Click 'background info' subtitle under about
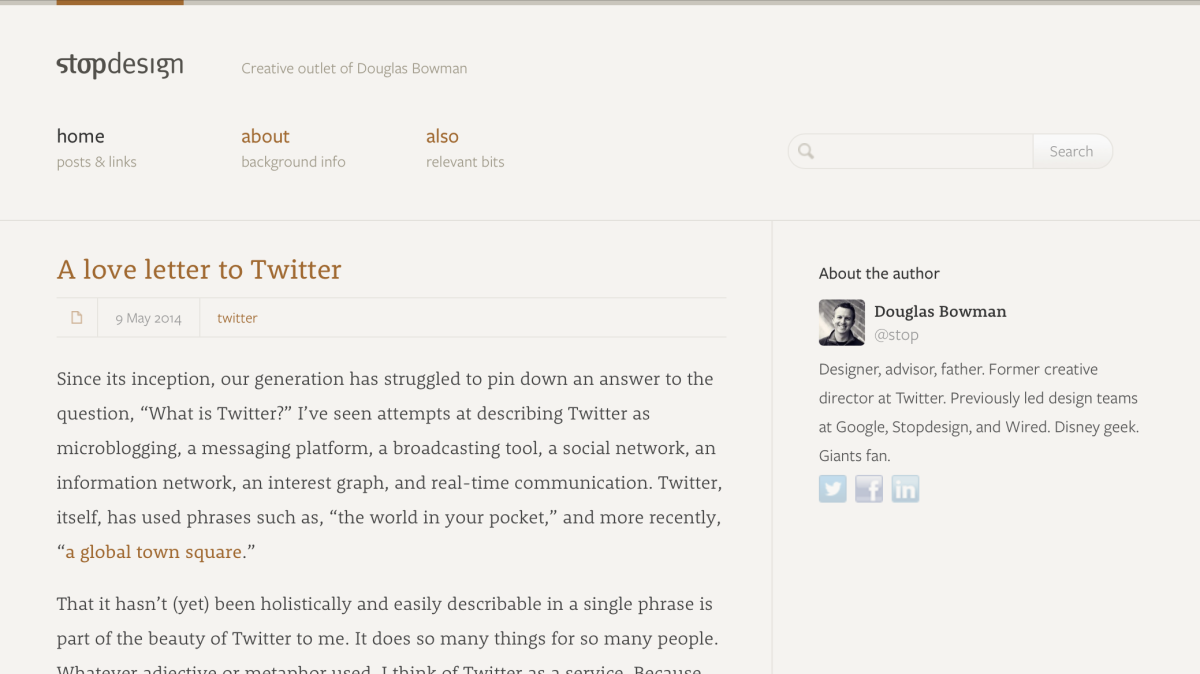This screenshot has height=674, width=1200. click(293, 162)
